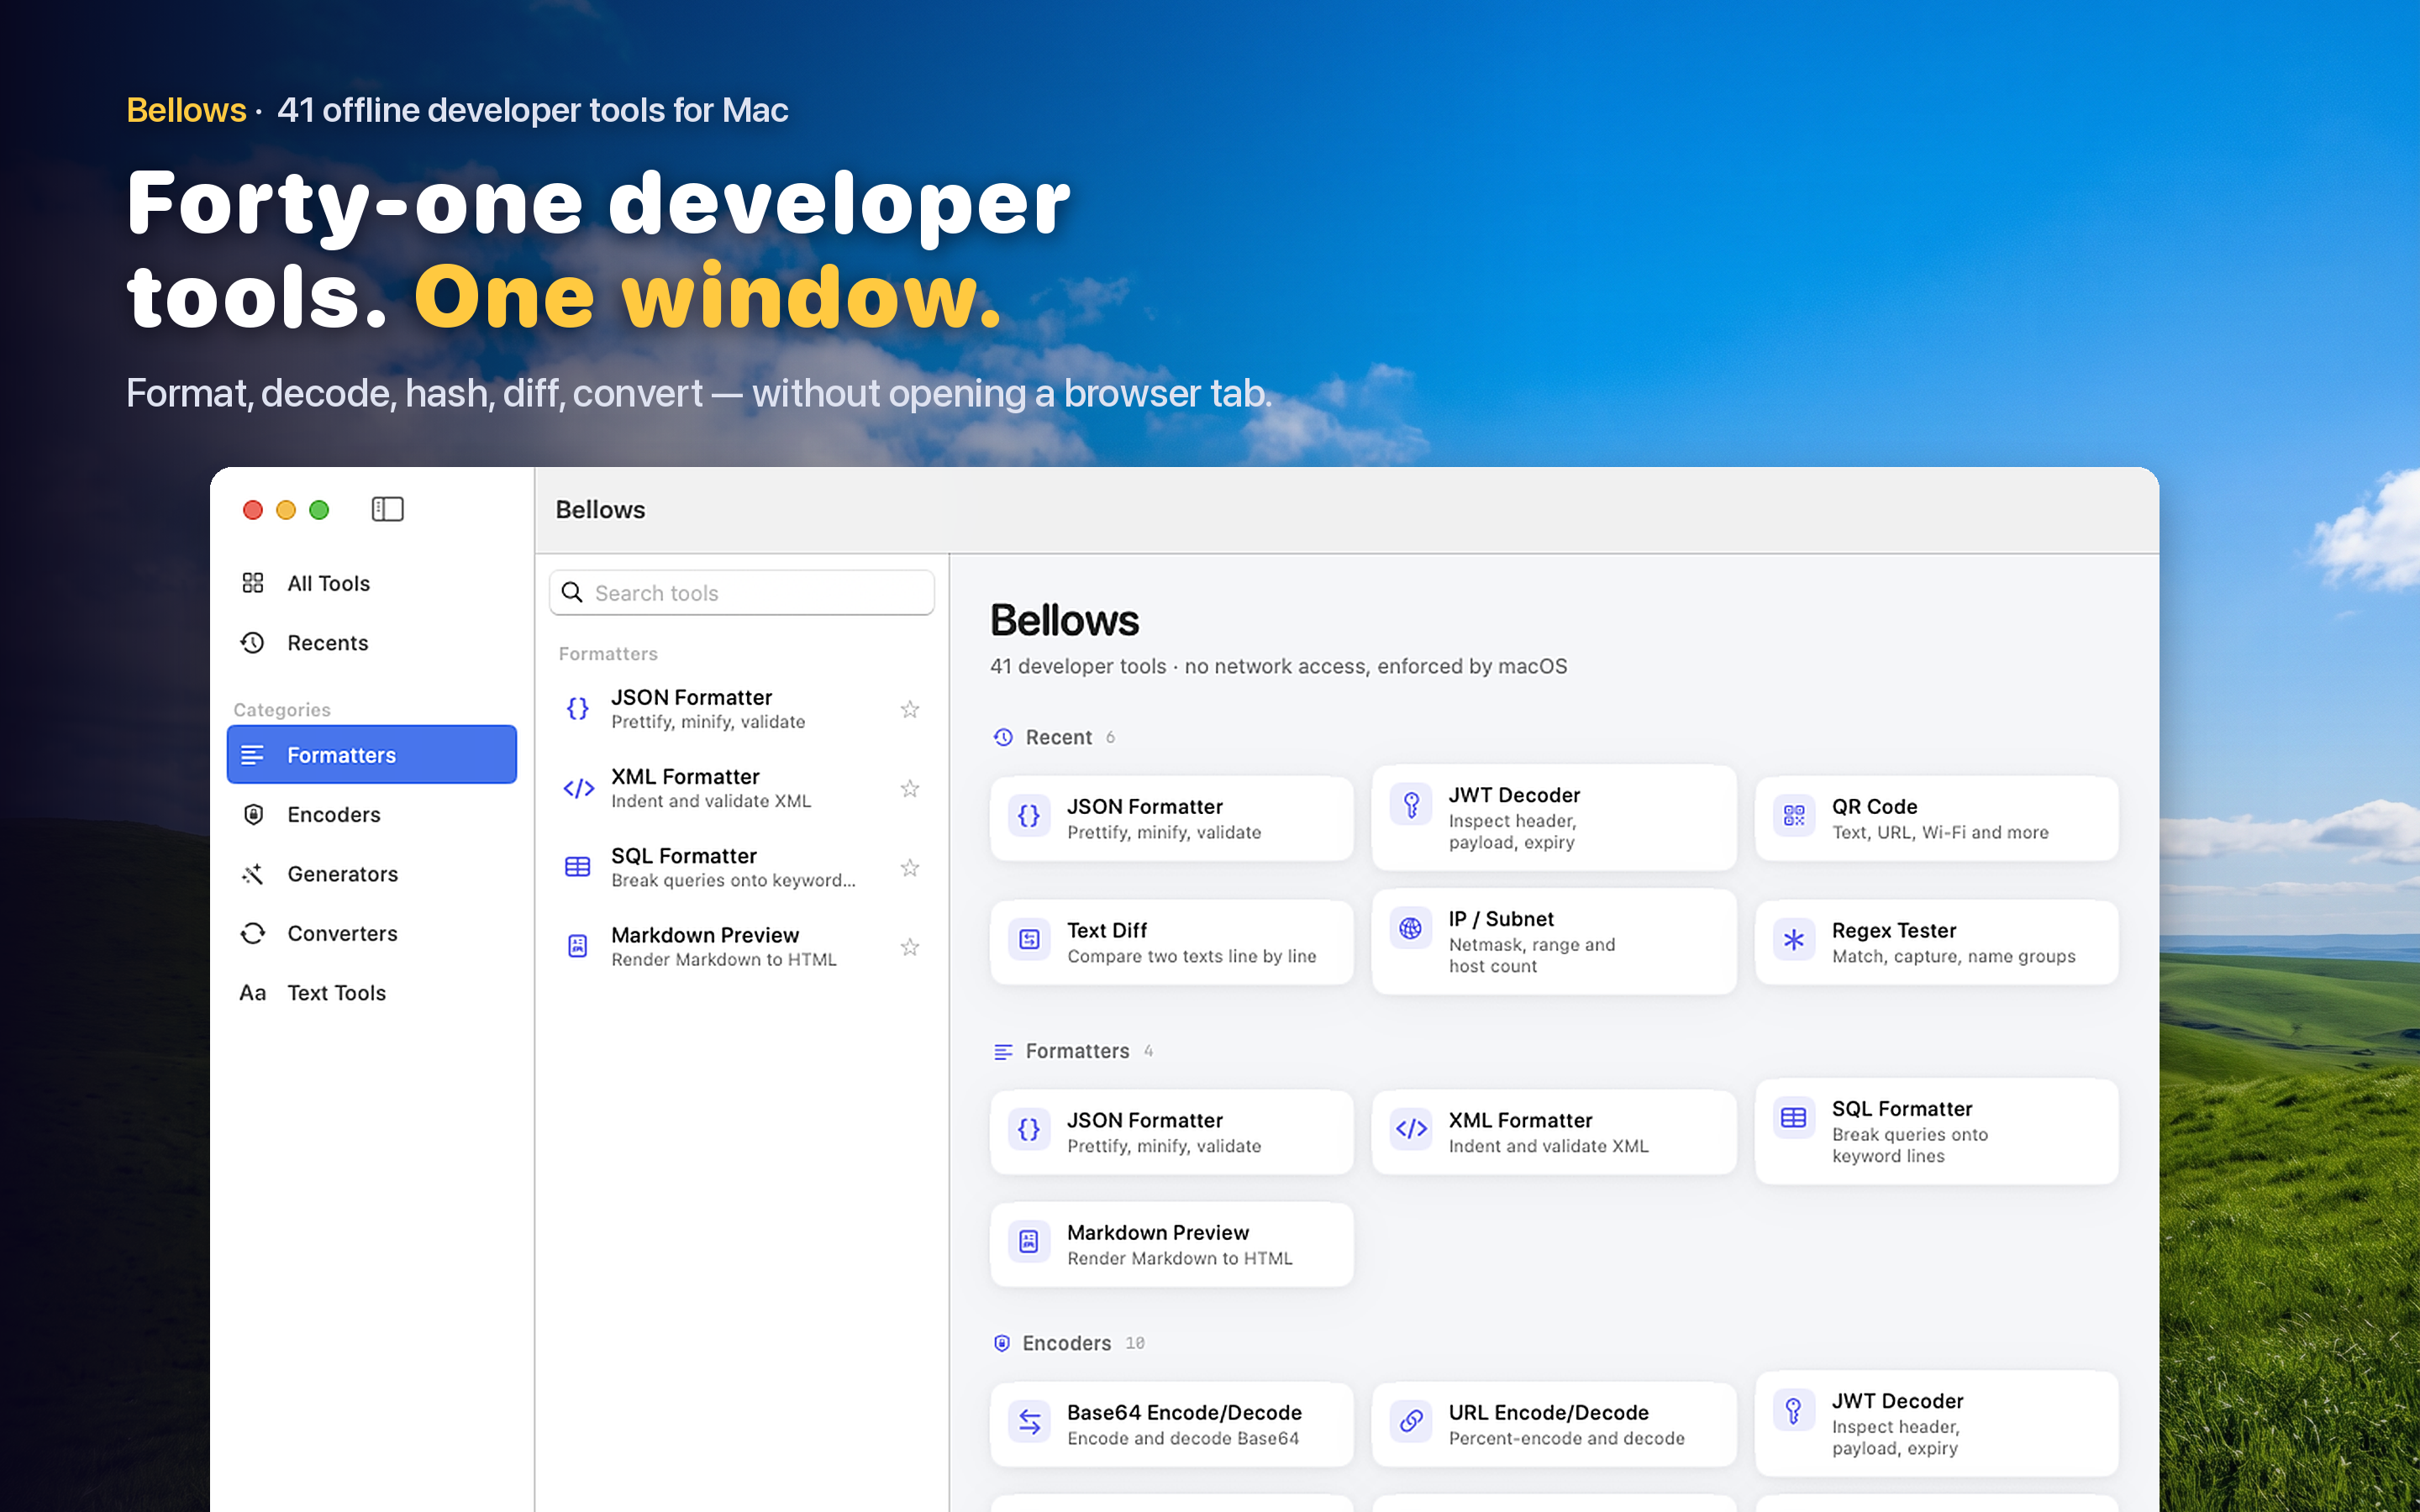Click the JWT Decoder key icon under Recent
The height and width of the screenshot is (1512, 2420).
pos(1411,805)
